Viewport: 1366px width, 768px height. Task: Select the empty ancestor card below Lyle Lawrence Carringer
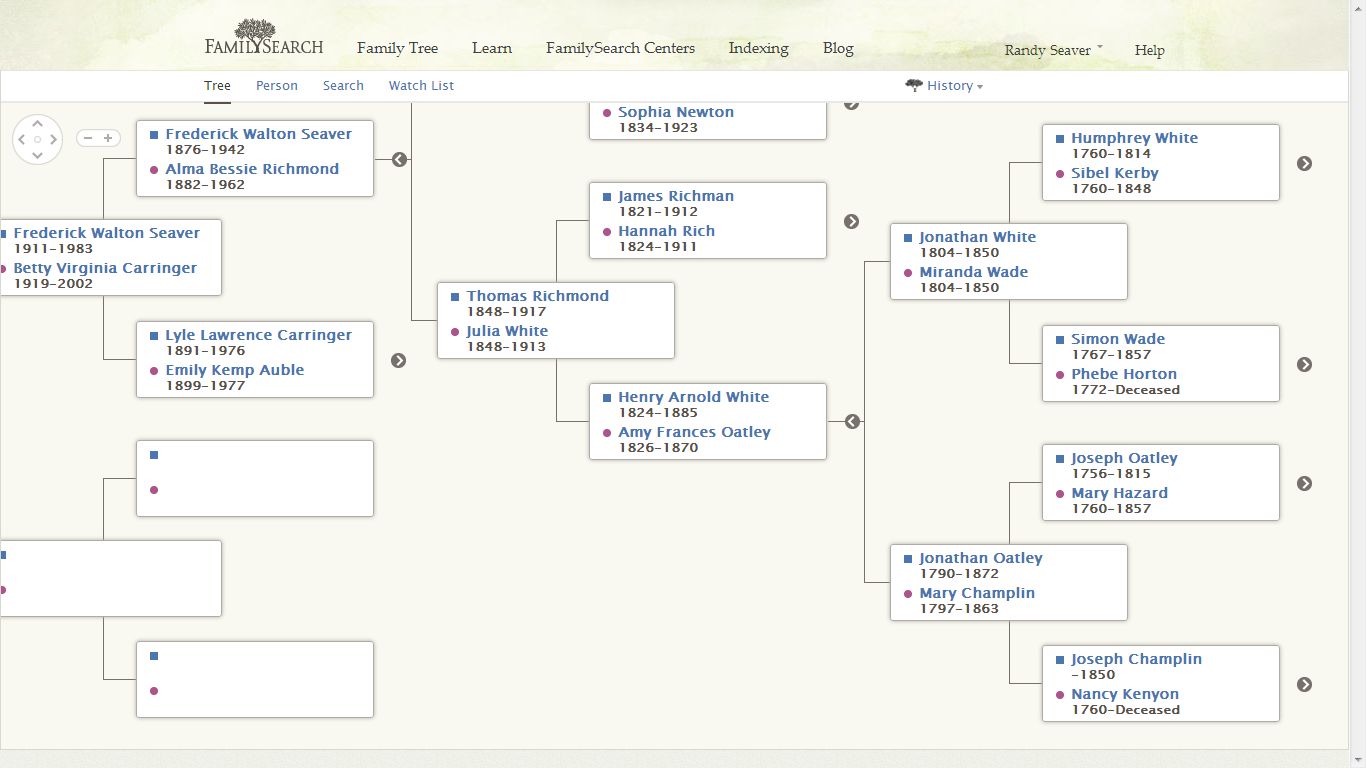[255, 478]
